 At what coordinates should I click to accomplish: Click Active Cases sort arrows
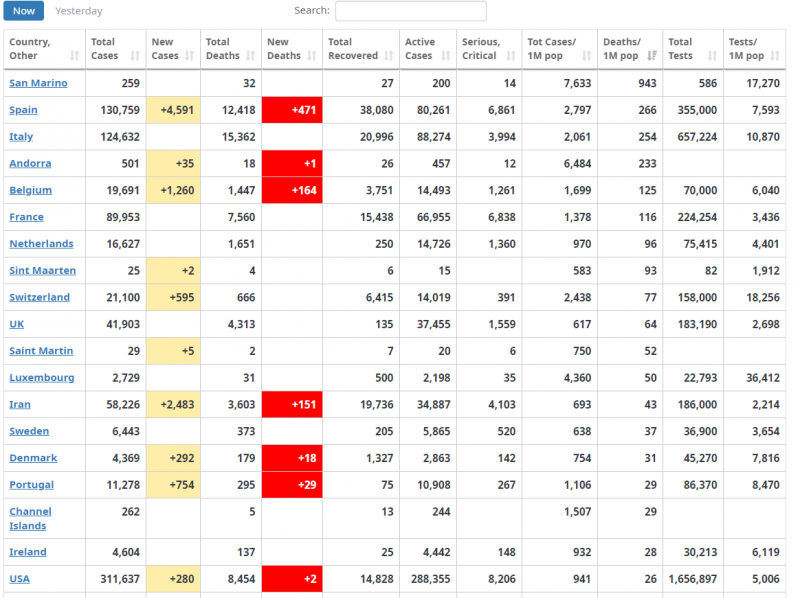coord(446,56)
